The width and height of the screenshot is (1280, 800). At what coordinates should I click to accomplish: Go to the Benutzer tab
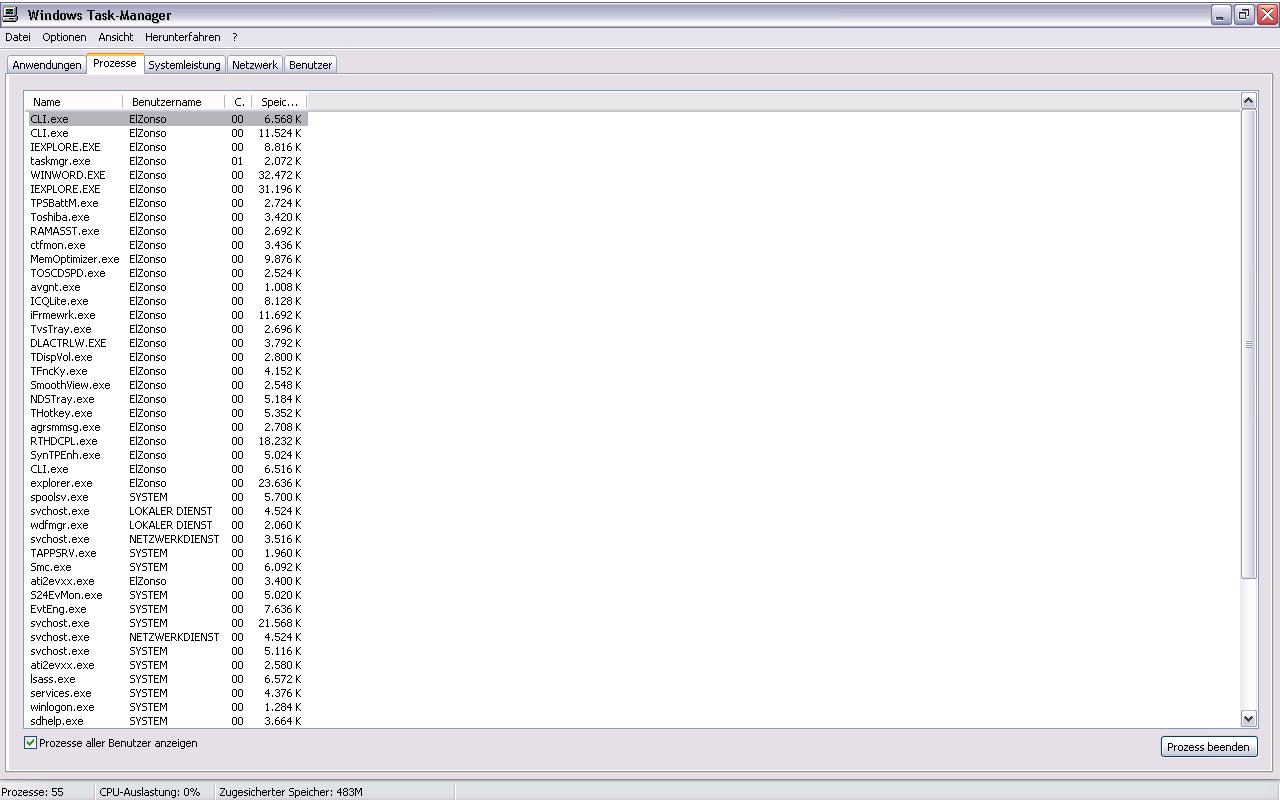310,65
